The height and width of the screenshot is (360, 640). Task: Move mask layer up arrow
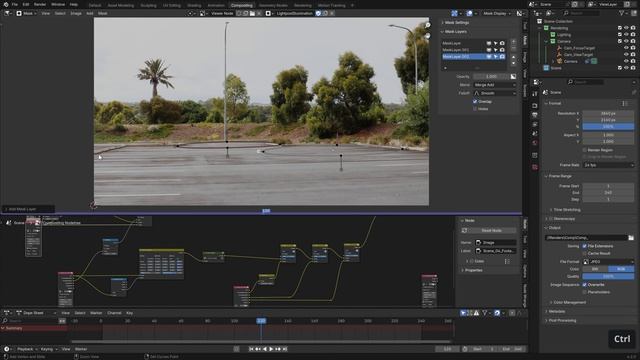coord(513,57)
